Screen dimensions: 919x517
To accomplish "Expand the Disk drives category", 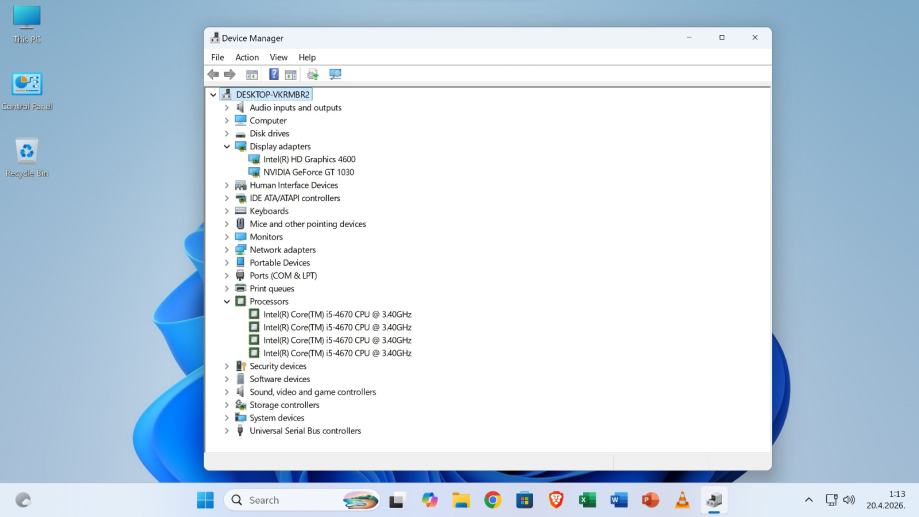I will [x=227, y=134].
